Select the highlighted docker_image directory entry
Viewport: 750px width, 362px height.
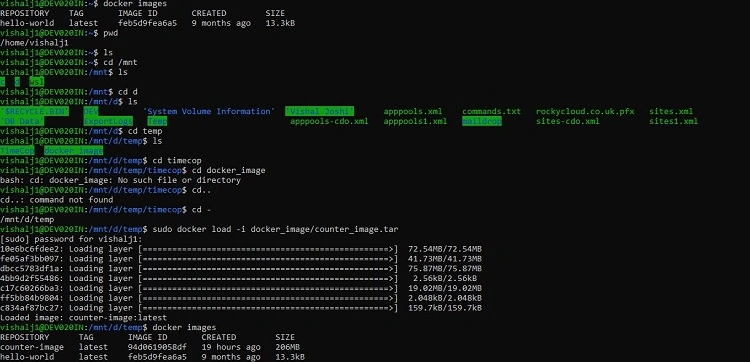pos(74,151)
